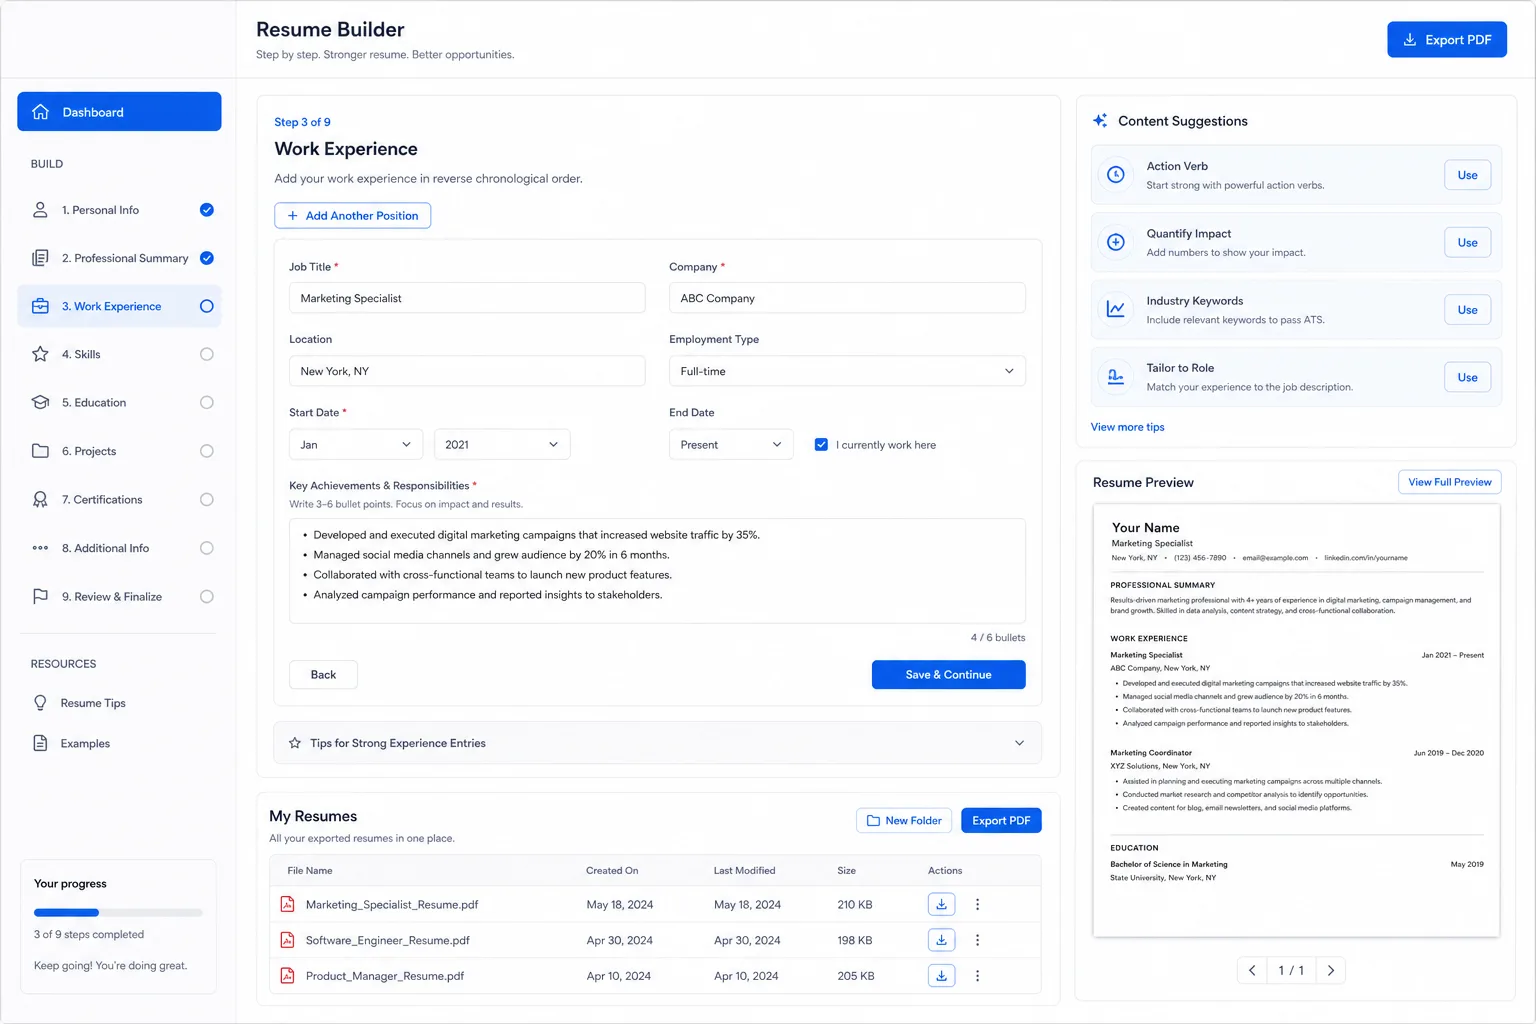Click the Projects step circle

(207, 451)
